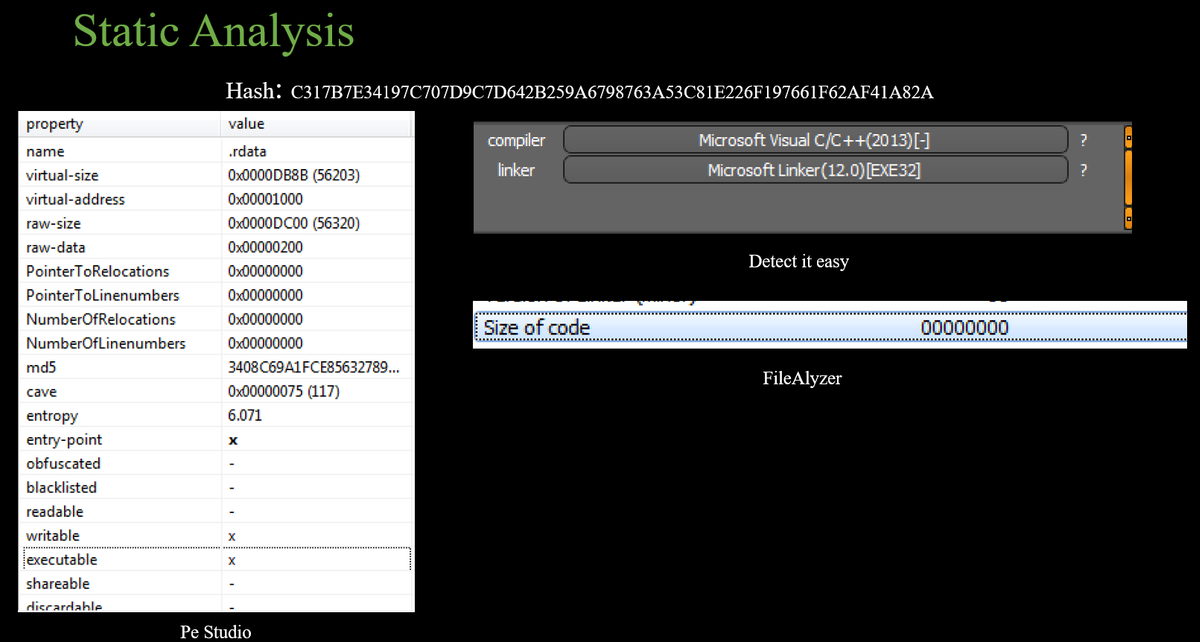This screenshot has height=642, width=1200.
Task: Select the "name" property row
Action: click(216, 152)
